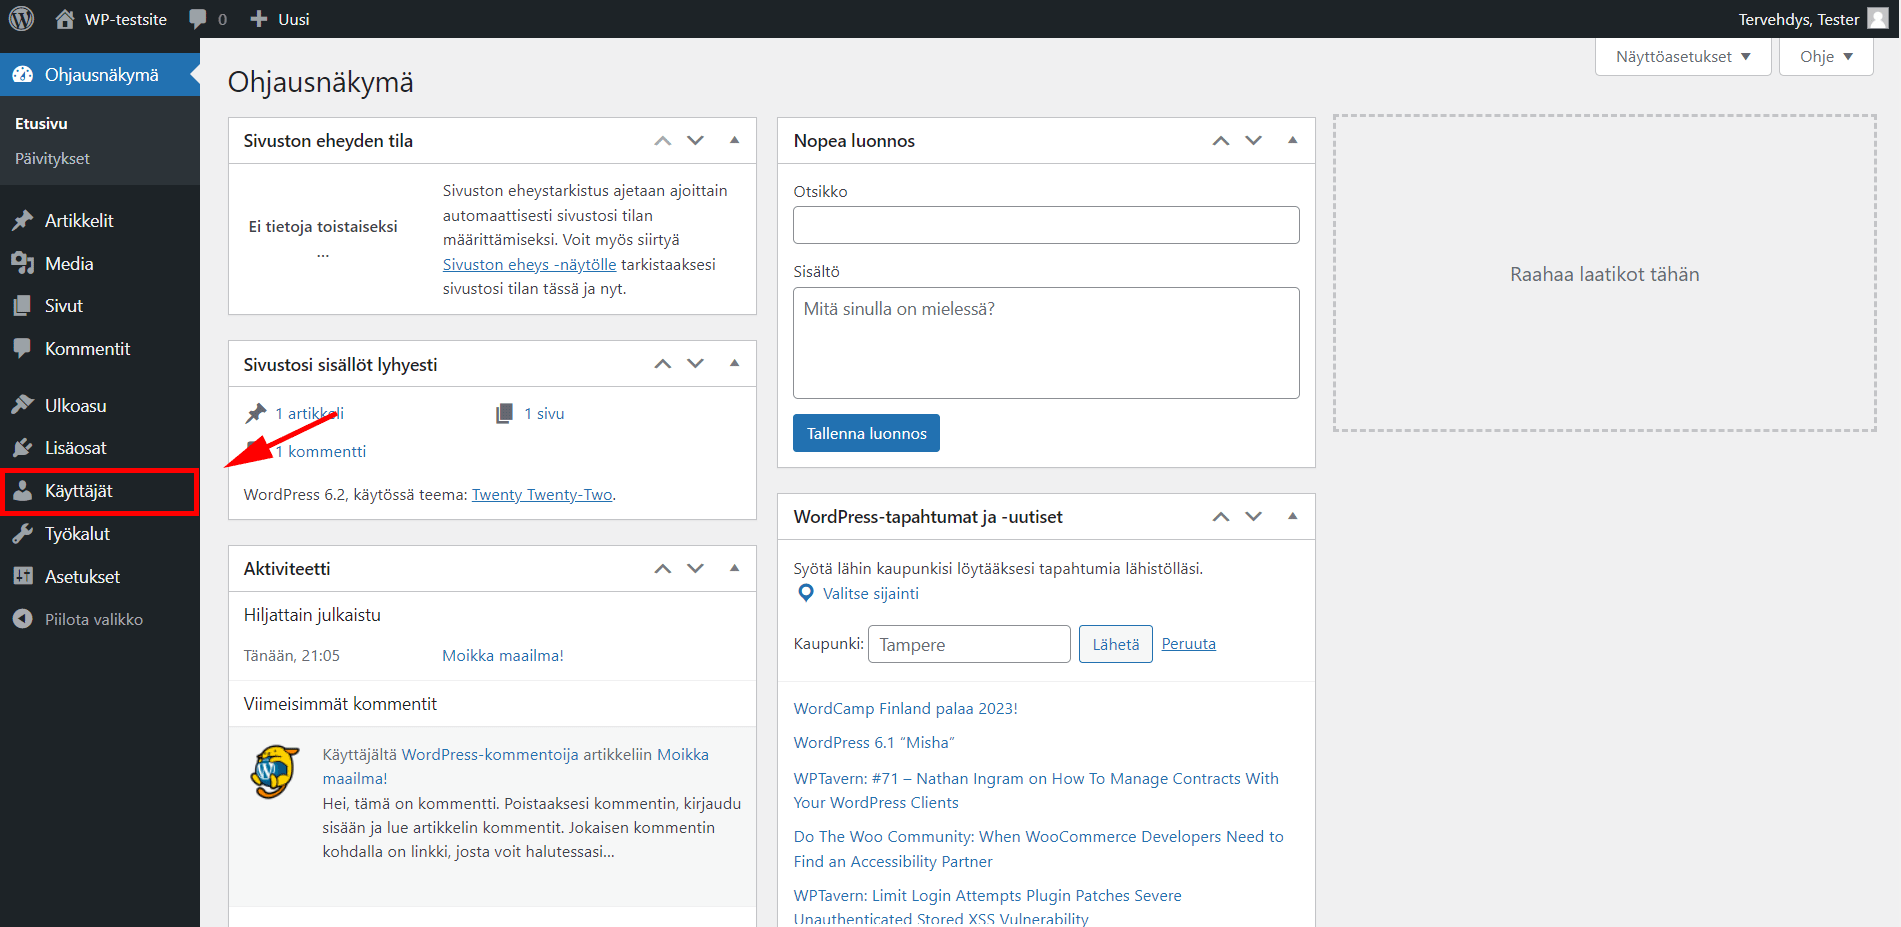The image size is (1901, 927).
Task: Click the Ulkoasu paintbrush icon
Action: (22, 406)
